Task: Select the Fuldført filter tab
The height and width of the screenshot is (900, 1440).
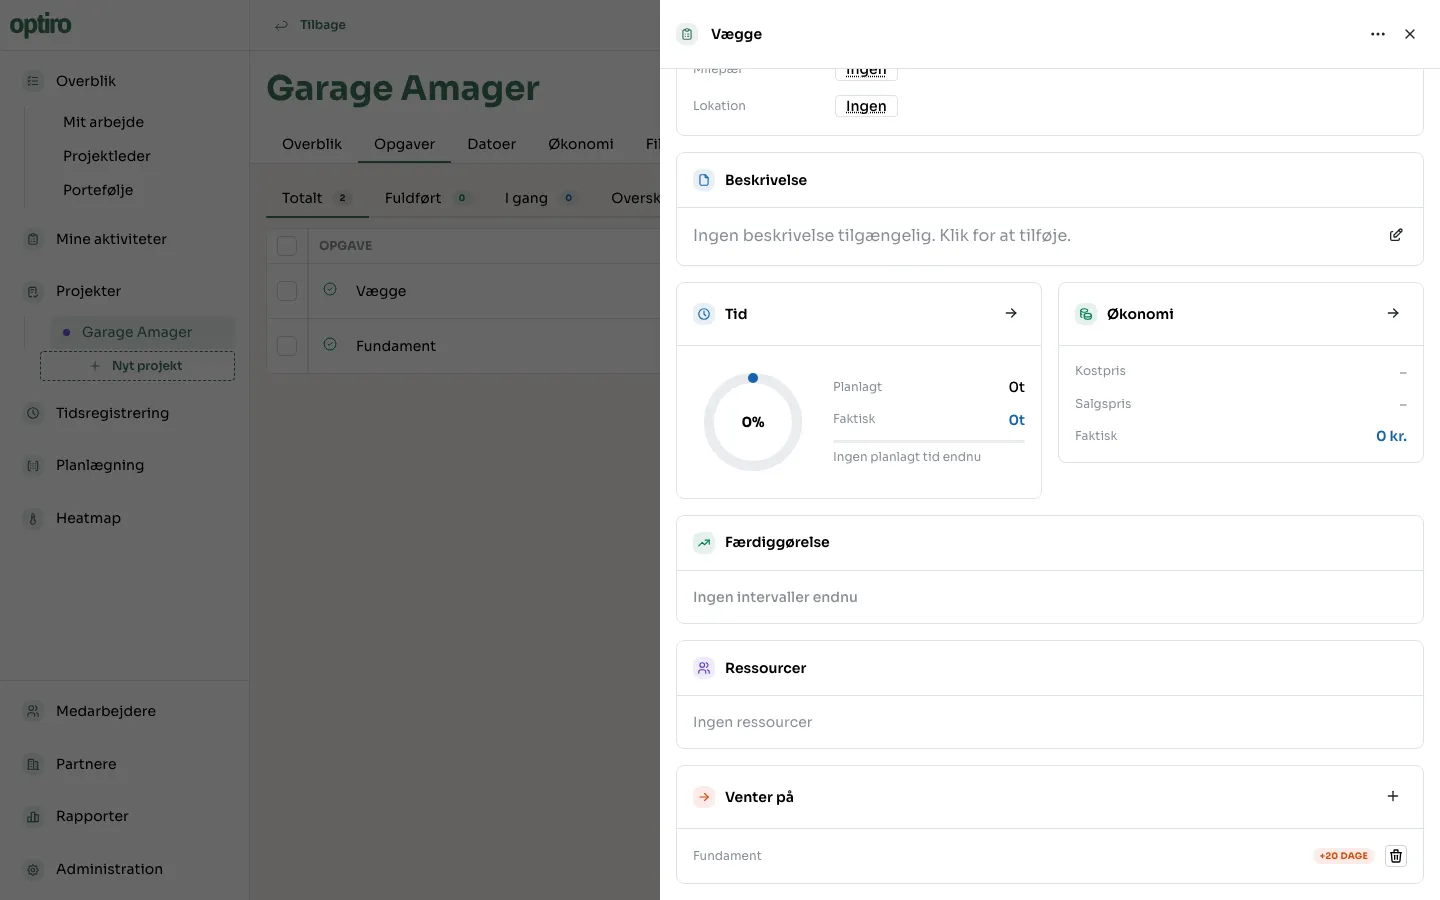Action: pos(427,198)
